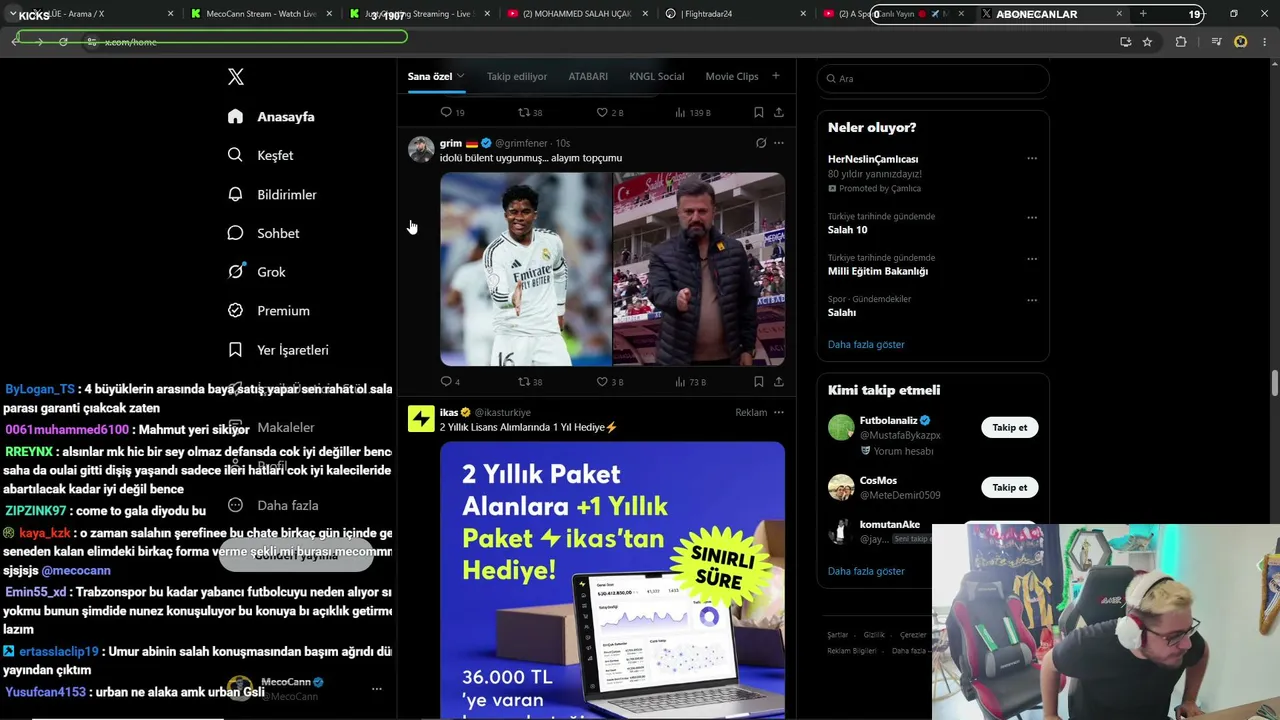This screenshot has width=1280, height=720.
Task: Open options for Salah 10 trend
Action: [x=1032, y=217]
